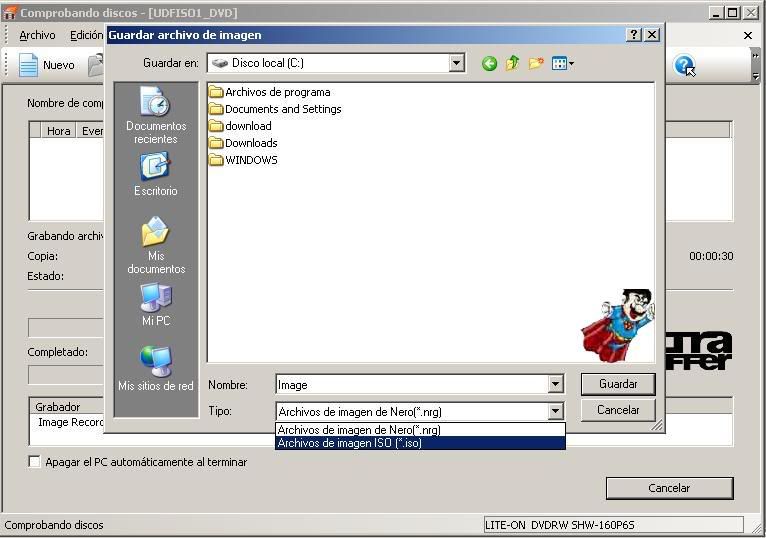Choose Archivos de imagen ISO (*.iso) option
The width and height of the screenshot is (766, 538).
tap(420, 443)
